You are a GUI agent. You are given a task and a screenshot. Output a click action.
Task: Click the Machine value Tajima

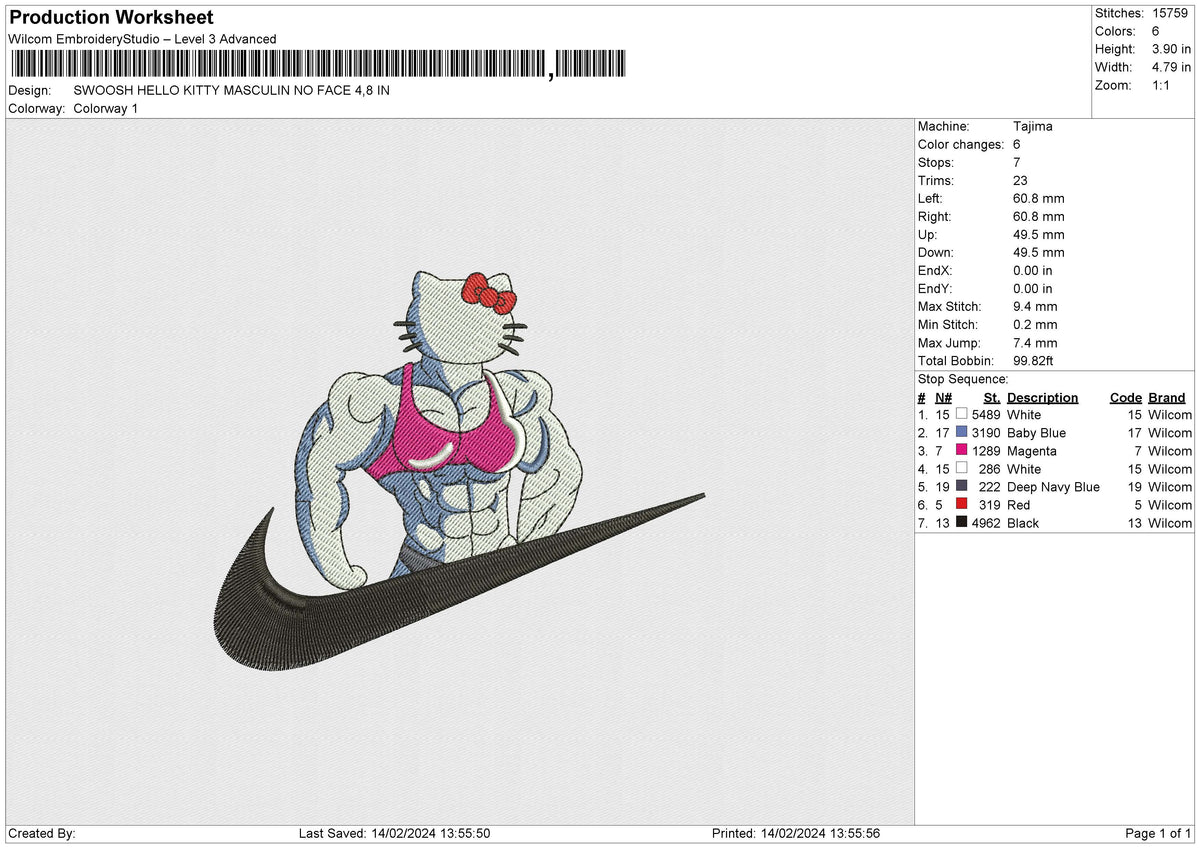pyautogui.click(x=1033, y=126)
